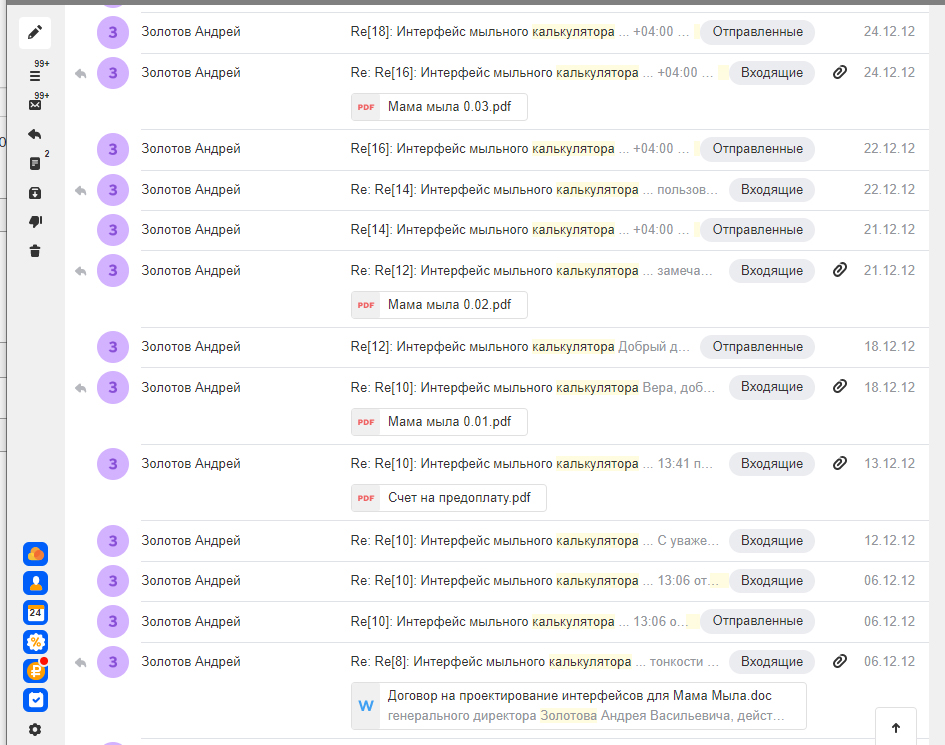This screenshot has width=945, height=745.
Task: Open settings gear in sidebar
Action: coord(35,729)
